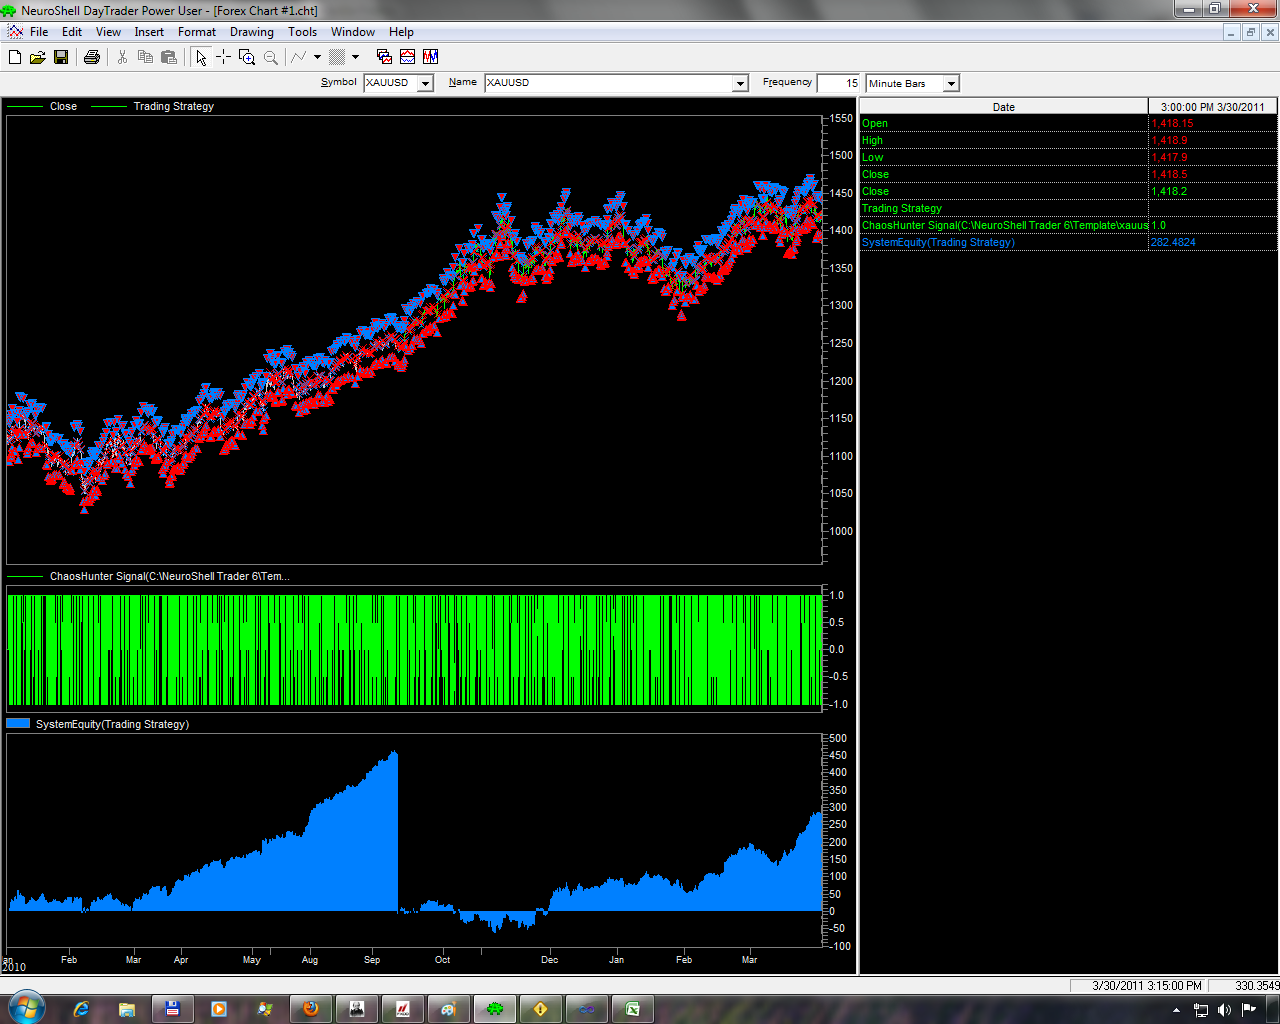The width and height of the screenshot is (1280, 1024).
Task: Expand the line style dropdown arrow
Action: [317, 57]
